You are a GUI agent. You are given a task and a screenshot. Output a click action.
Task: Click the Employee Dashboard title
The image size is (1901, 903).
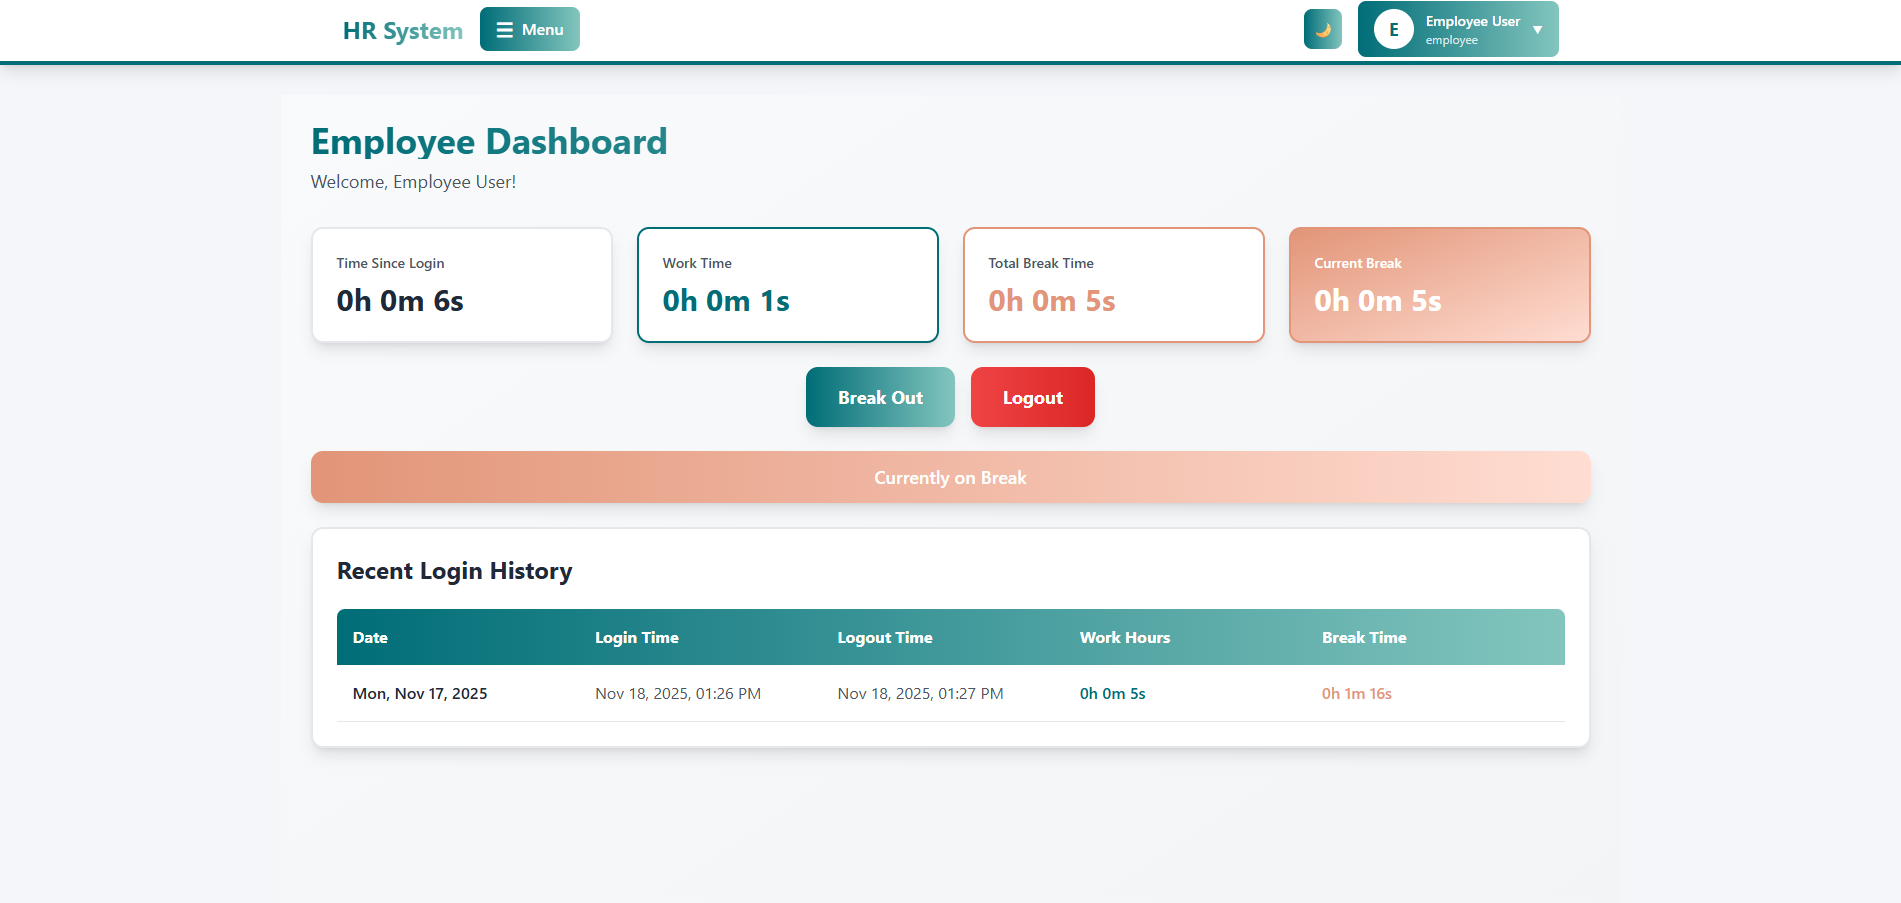[x=489, y=141]
